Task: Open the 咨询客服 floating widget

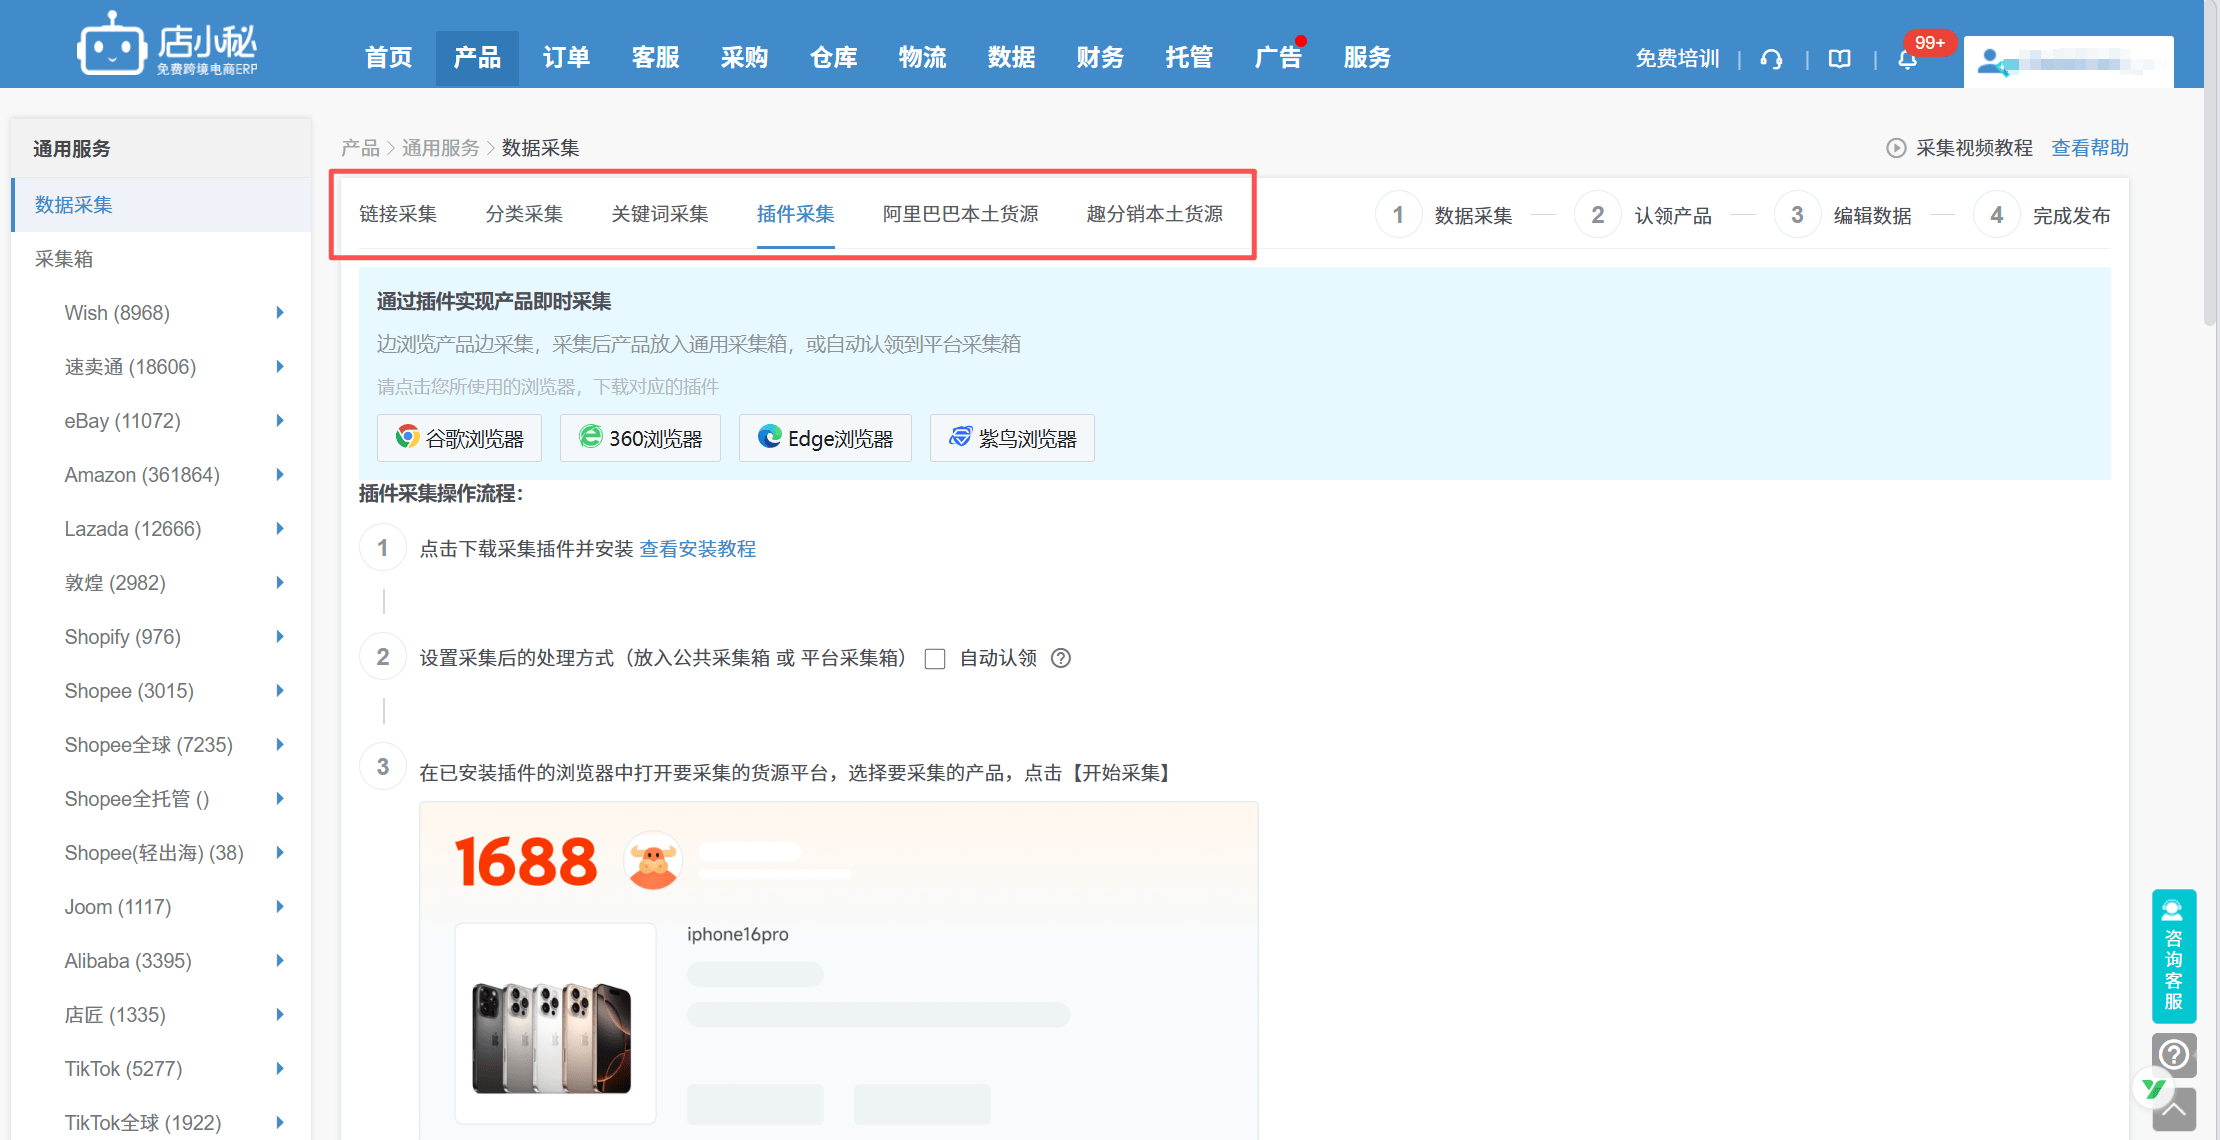Action: click(x=2174, y=956)
